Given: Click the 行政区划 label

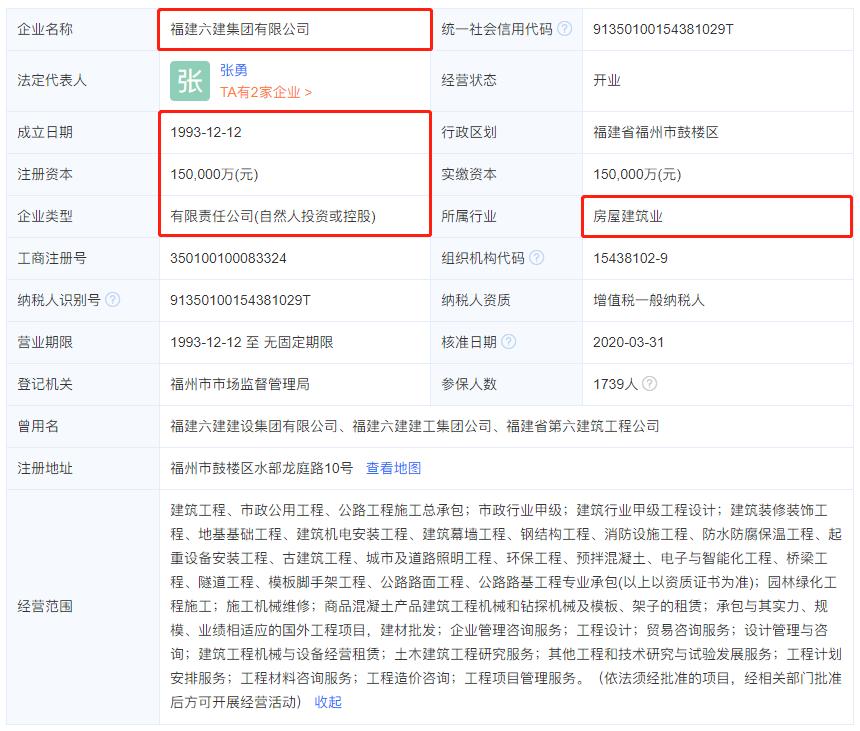Looking at the screenshot, I should pyautogui.click(x=469, y=132).
